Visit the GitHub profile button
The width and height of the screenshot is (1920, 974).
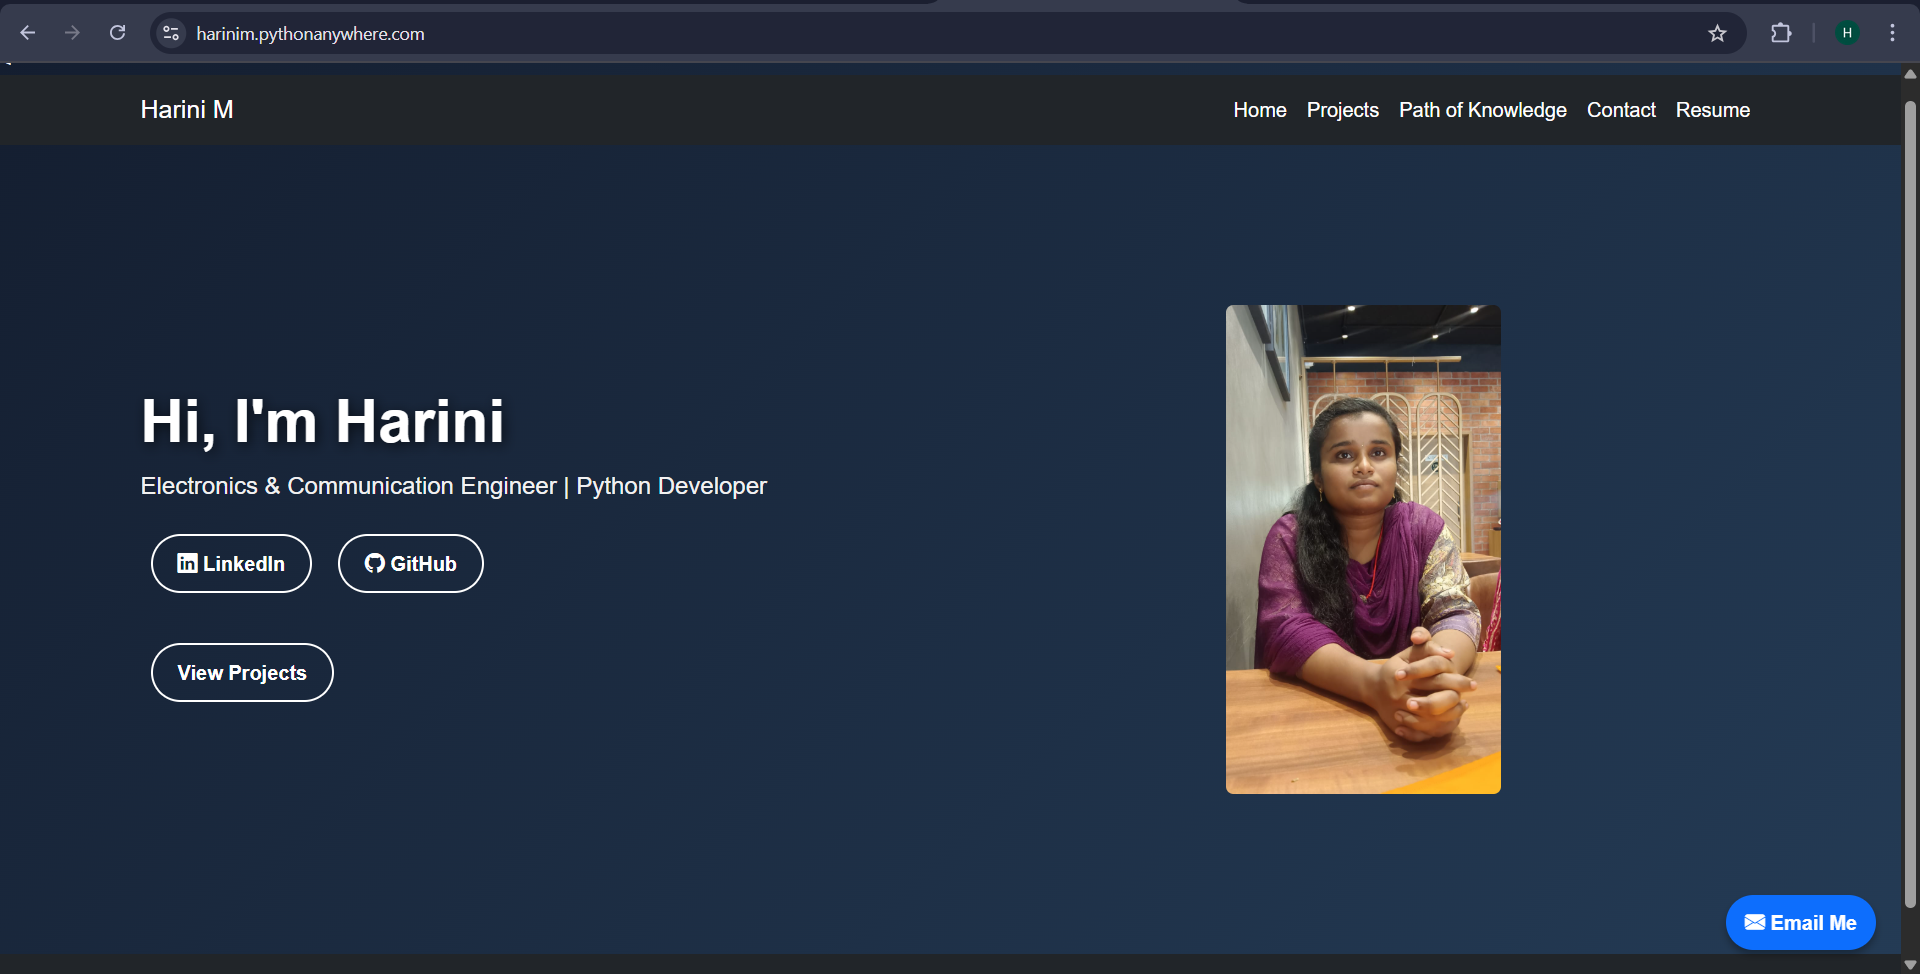(410, 564)
